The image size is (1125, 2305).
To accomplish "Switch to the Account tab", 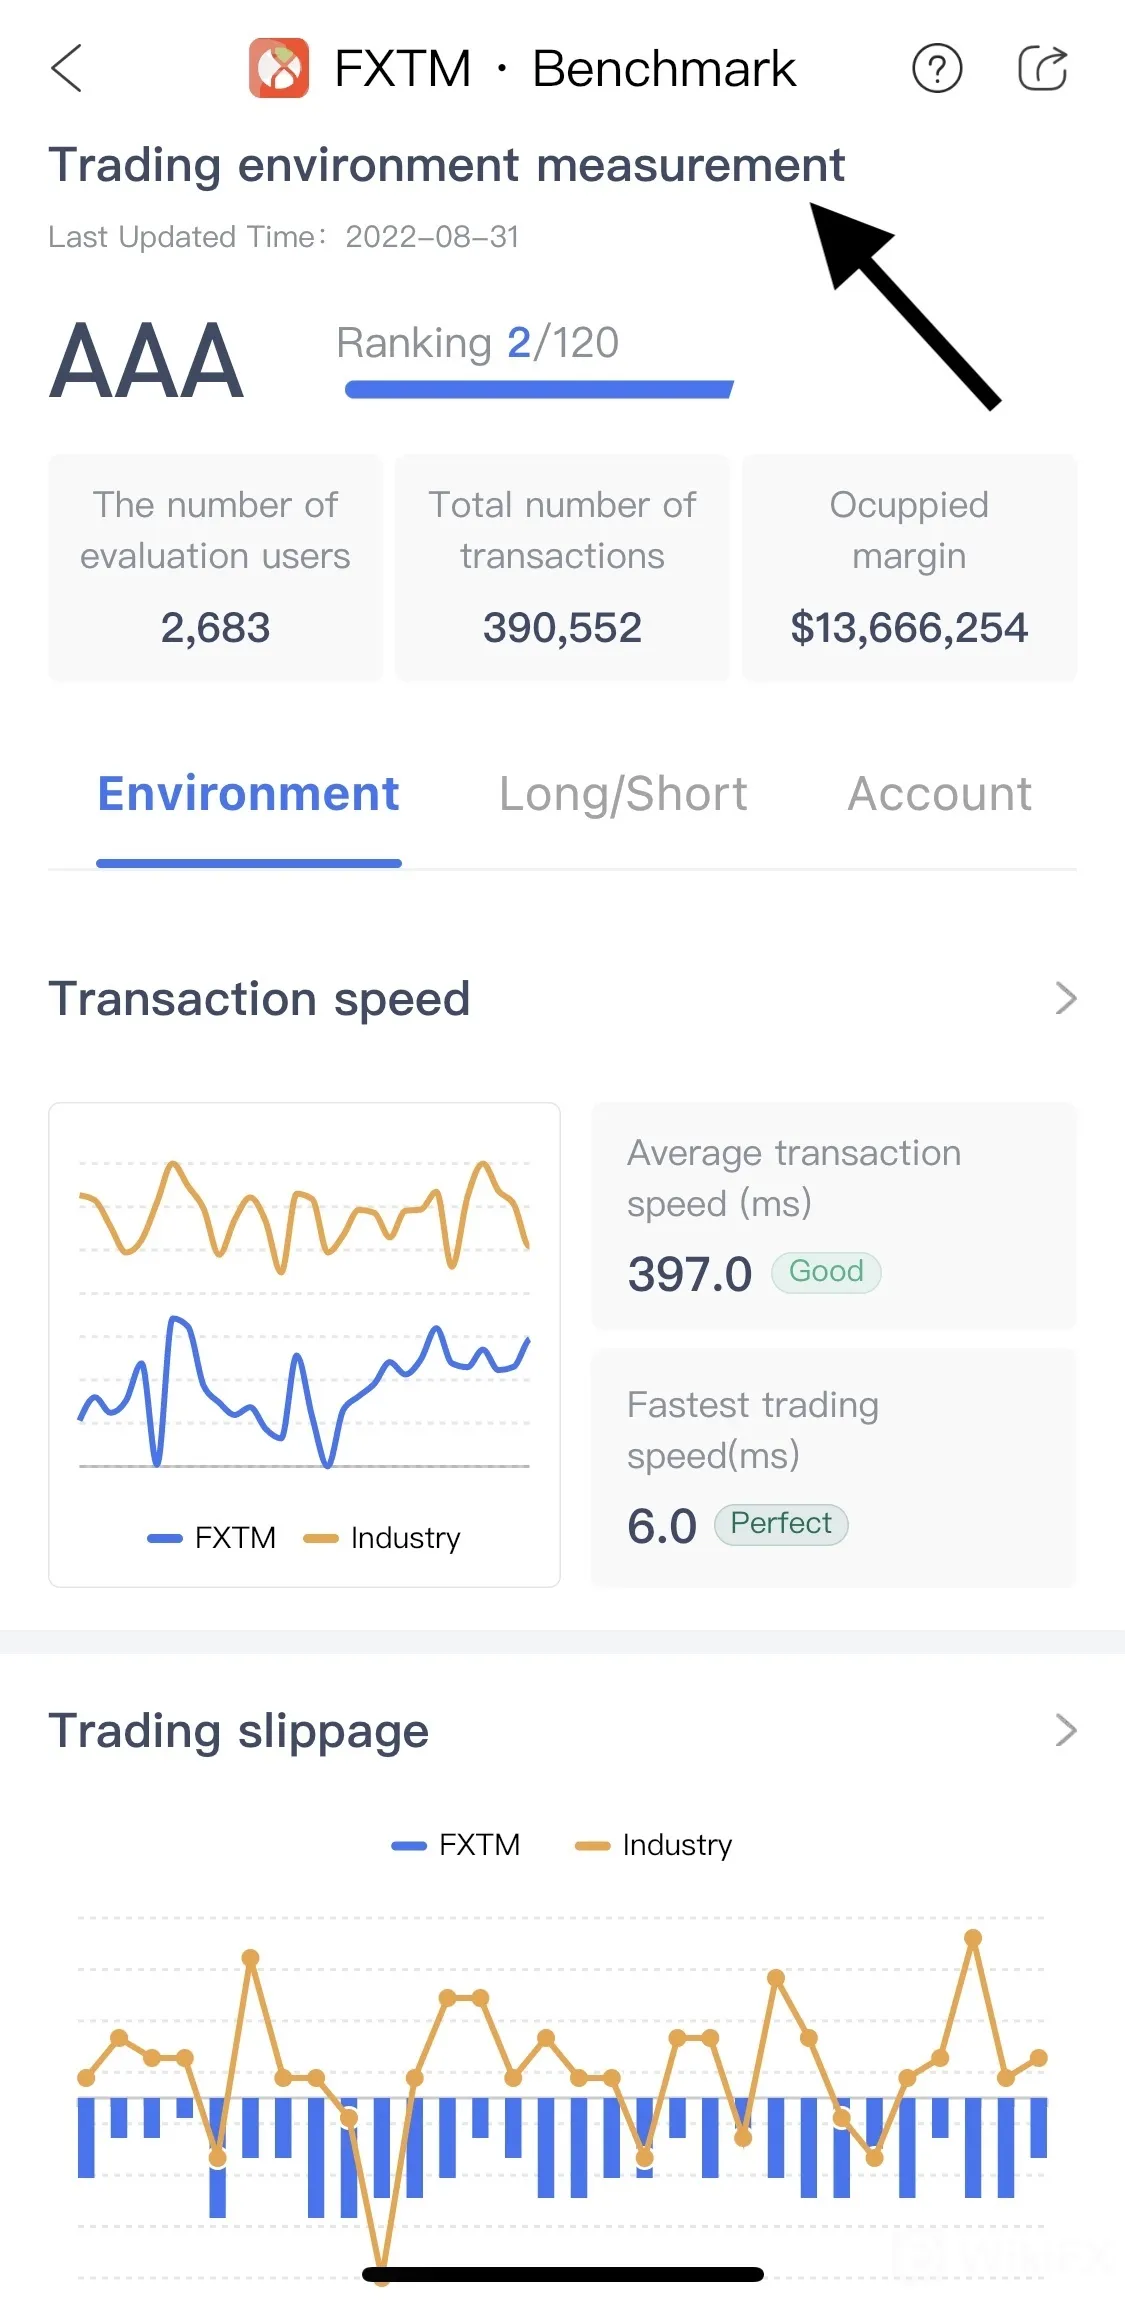I will coord(940,794).
